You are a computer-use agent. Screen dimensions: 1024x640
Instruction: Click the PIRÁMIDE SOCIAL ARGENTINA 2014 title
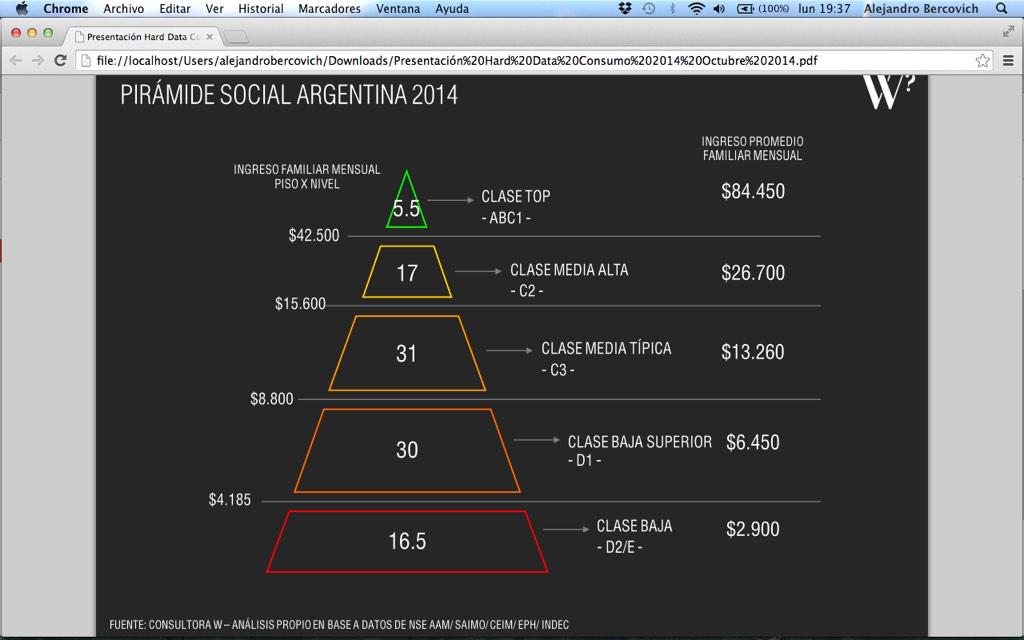pos(289,95)
